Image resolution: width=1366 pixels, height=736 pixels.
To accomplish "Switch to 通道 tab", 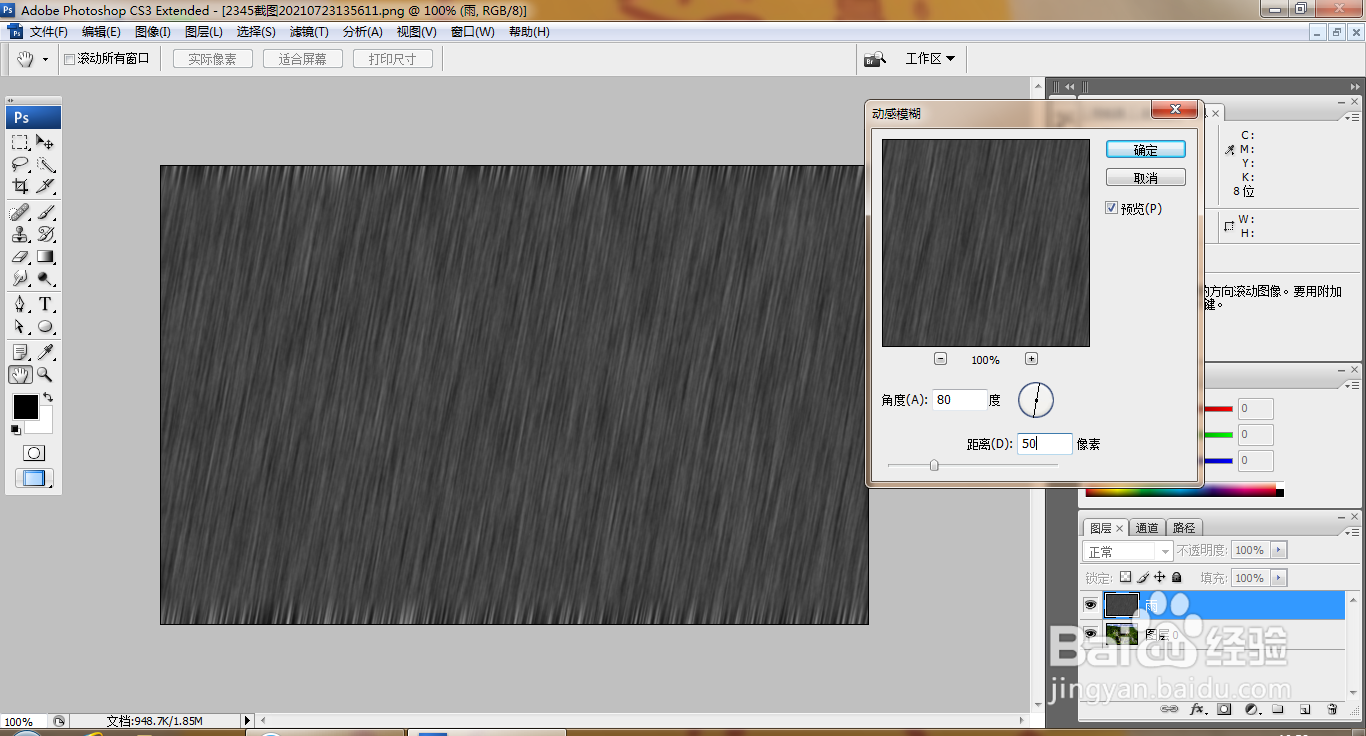I will tap(1147, 528).
